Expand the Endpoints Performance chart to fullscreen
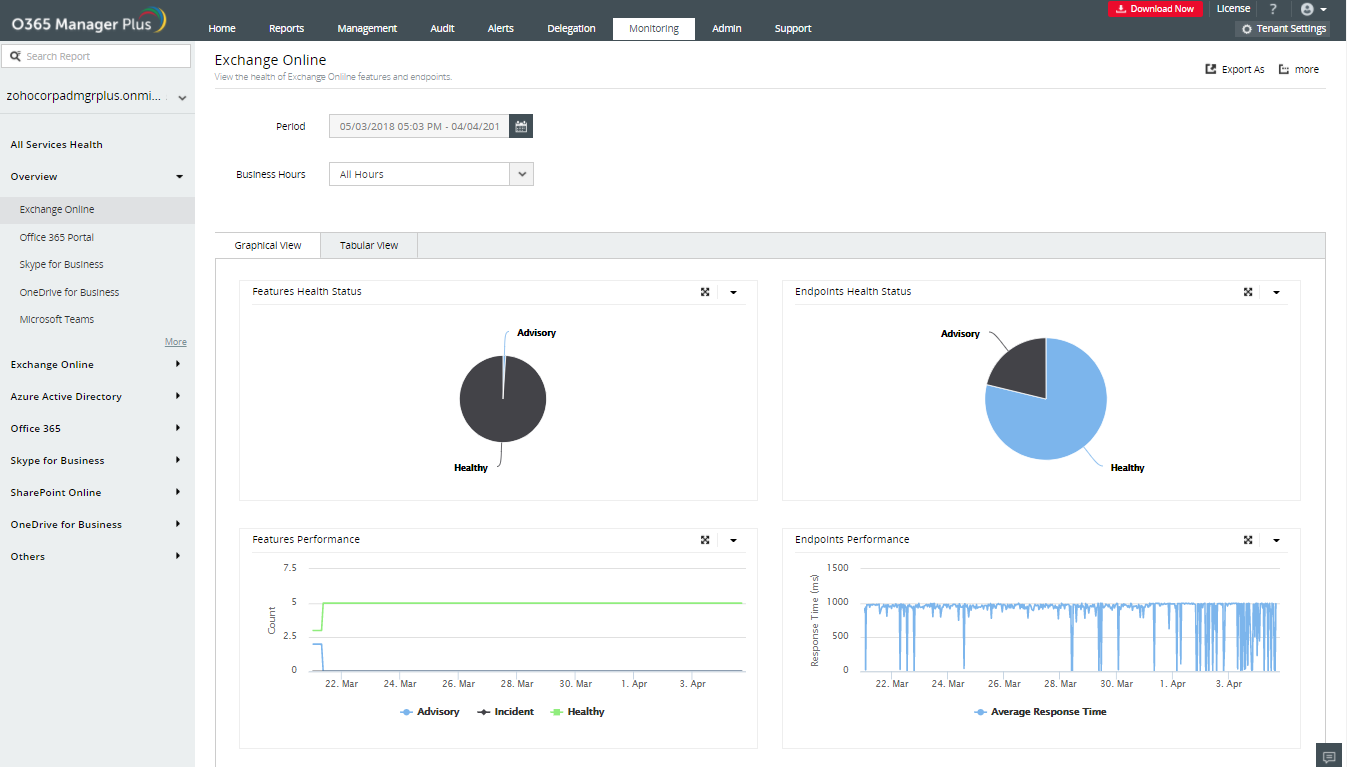The height and width of the screenshot is (767, 1347). [x=1248, y=540]
